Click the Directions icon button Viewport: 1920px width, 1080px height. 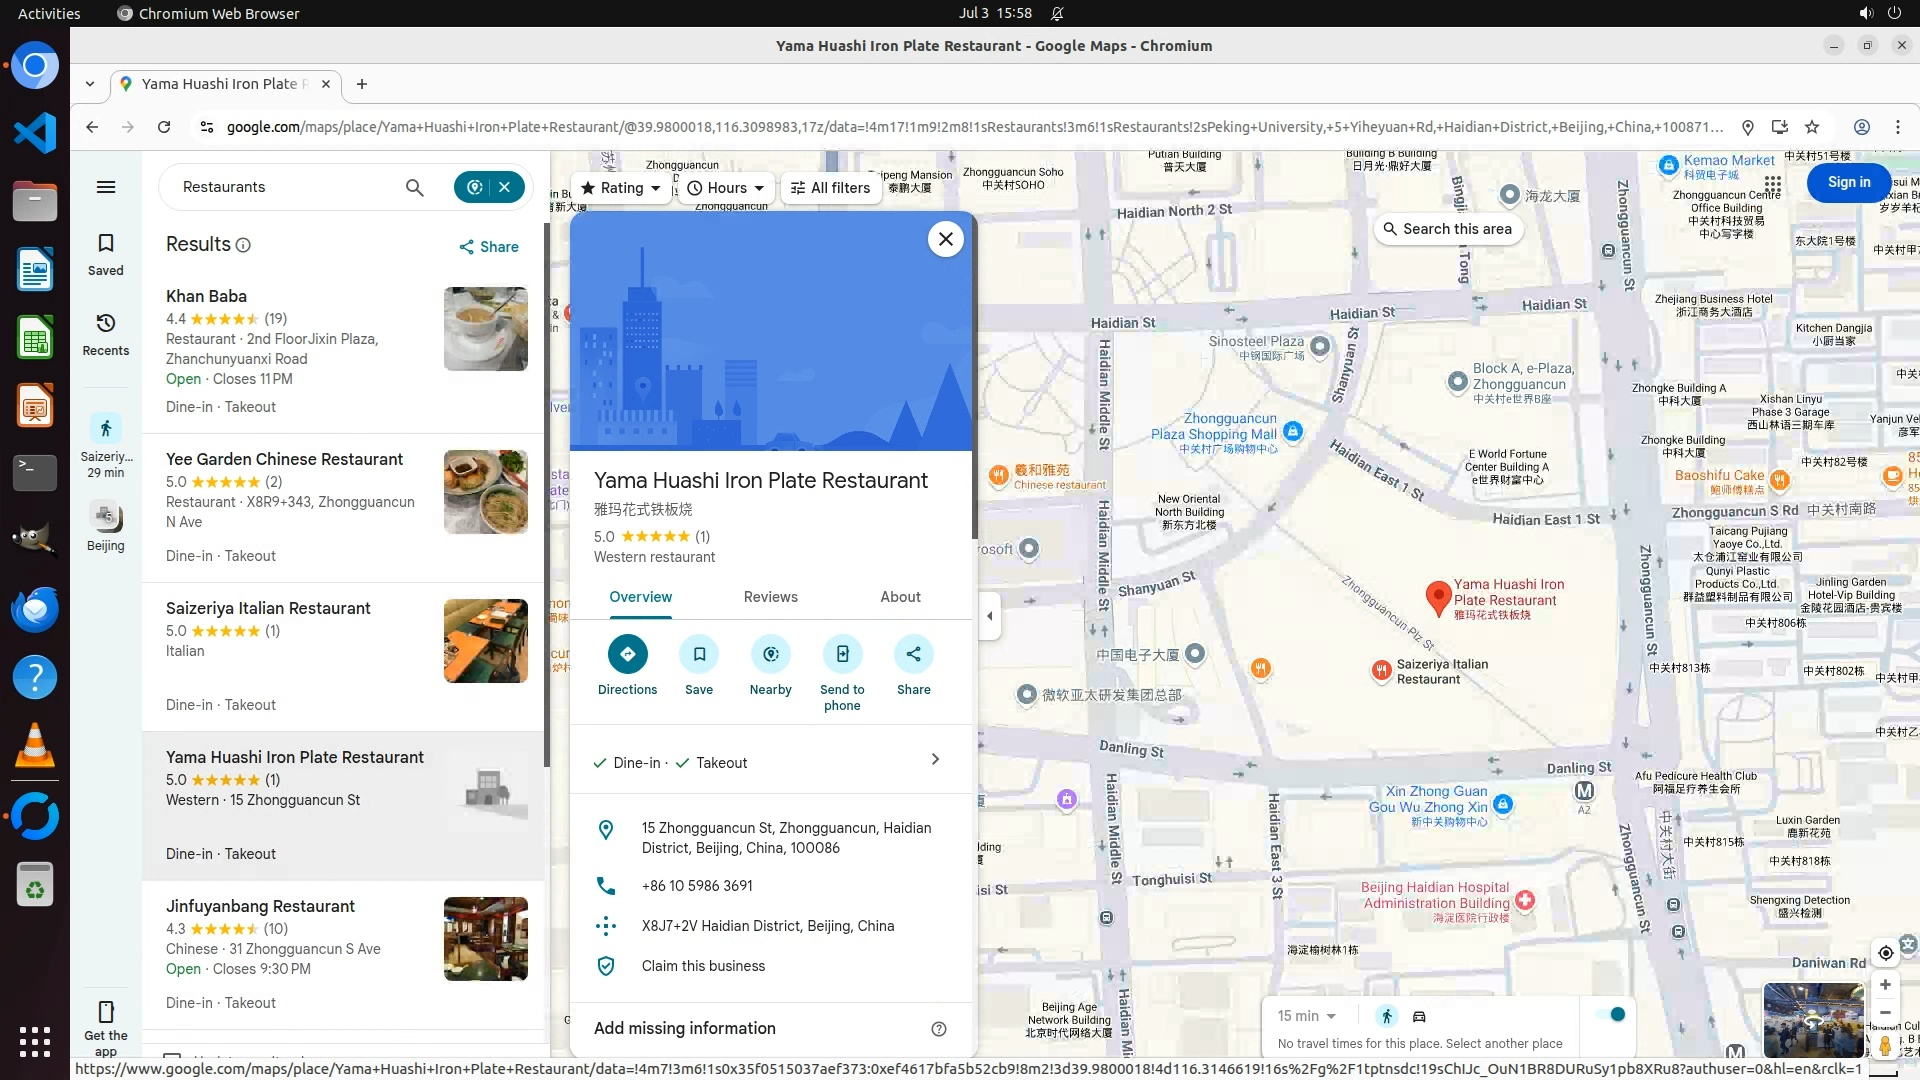point(627,654)
